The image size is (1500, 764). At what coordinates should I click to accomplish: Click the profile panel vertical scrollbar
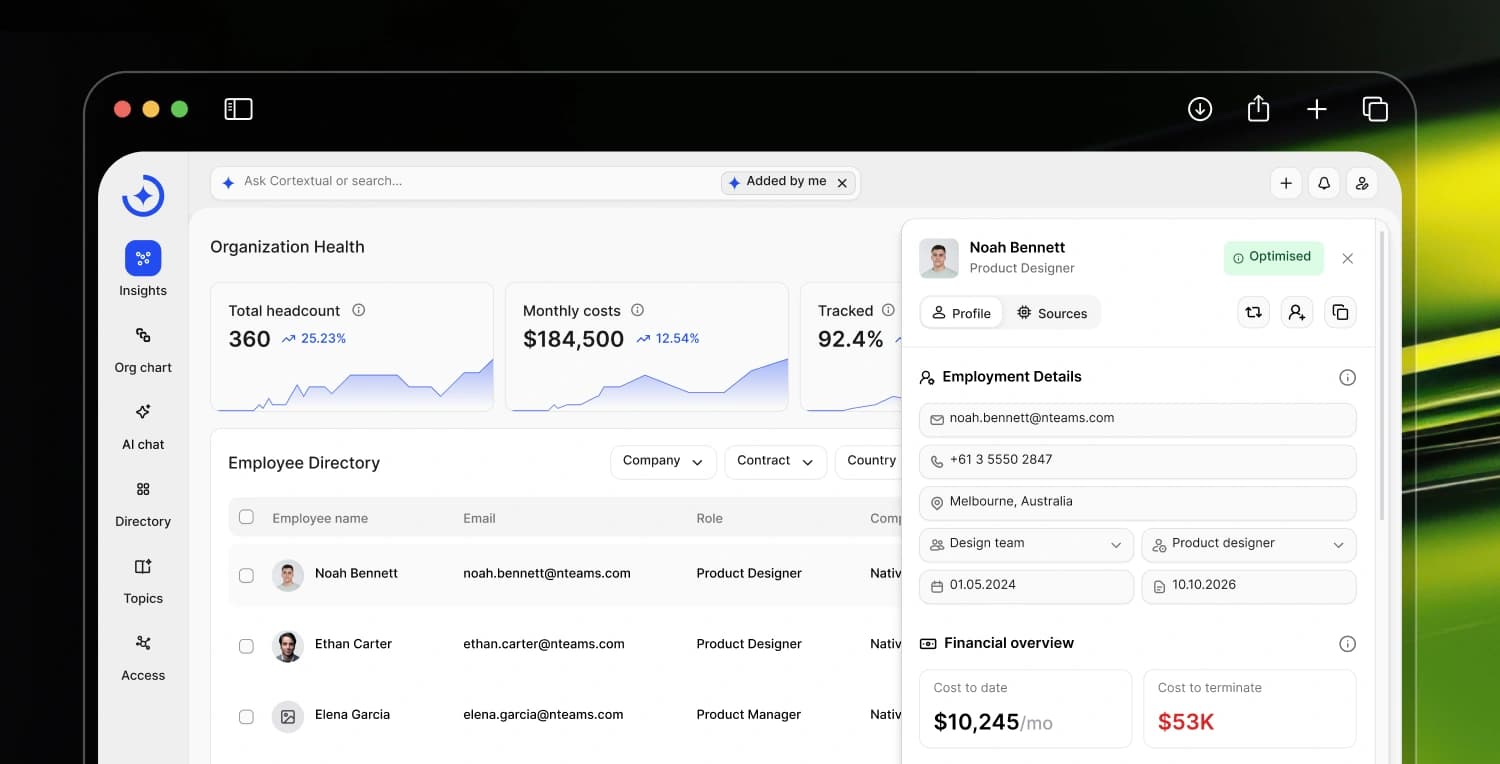click(x=1382, y=375)
